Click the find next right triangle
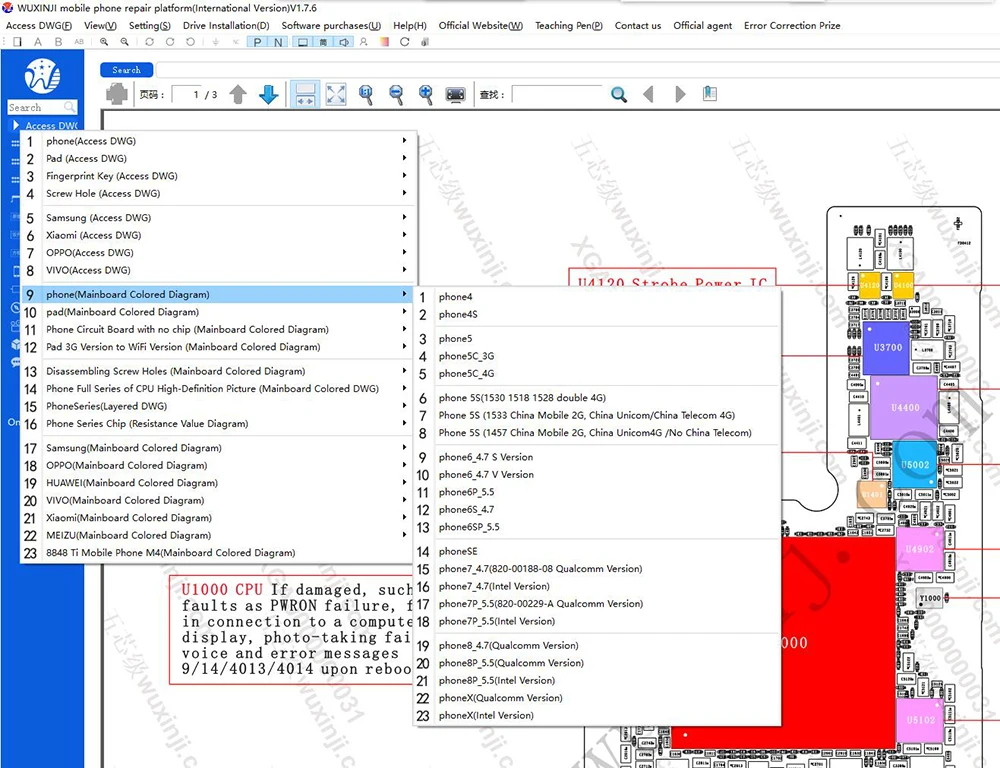Image resolution: width=1000 pixels, height=768 pixels. coord(680,94)
